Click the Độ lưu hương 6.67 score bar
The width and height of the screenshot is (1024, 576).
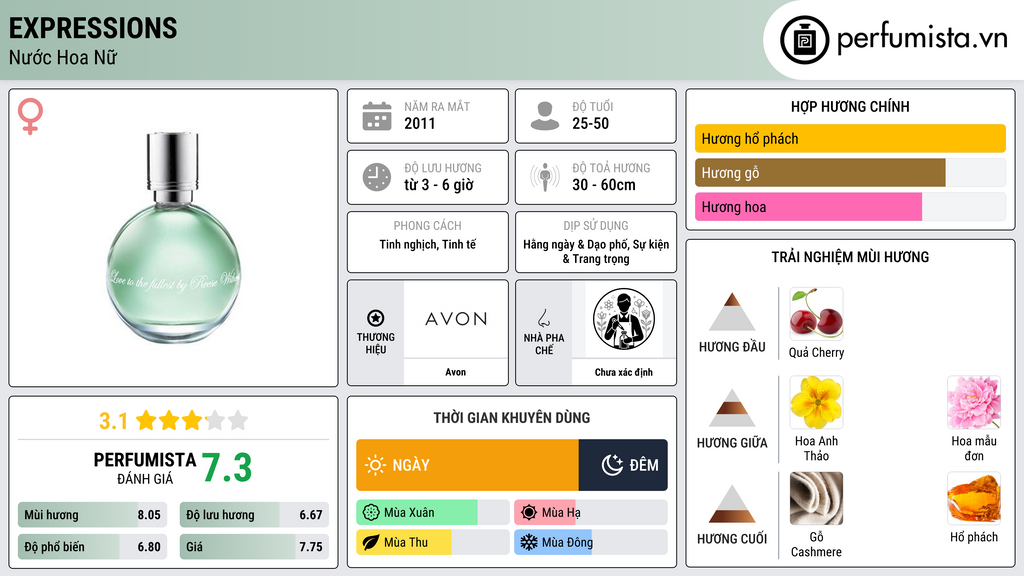(254, 515)
